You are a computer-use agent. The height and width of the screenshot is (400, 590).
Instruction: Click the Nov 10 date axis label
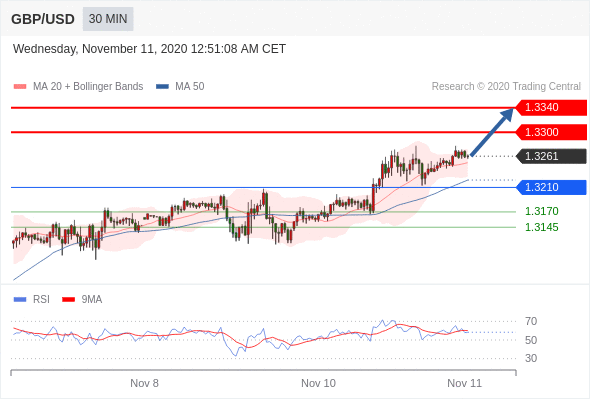coord(318,383)
